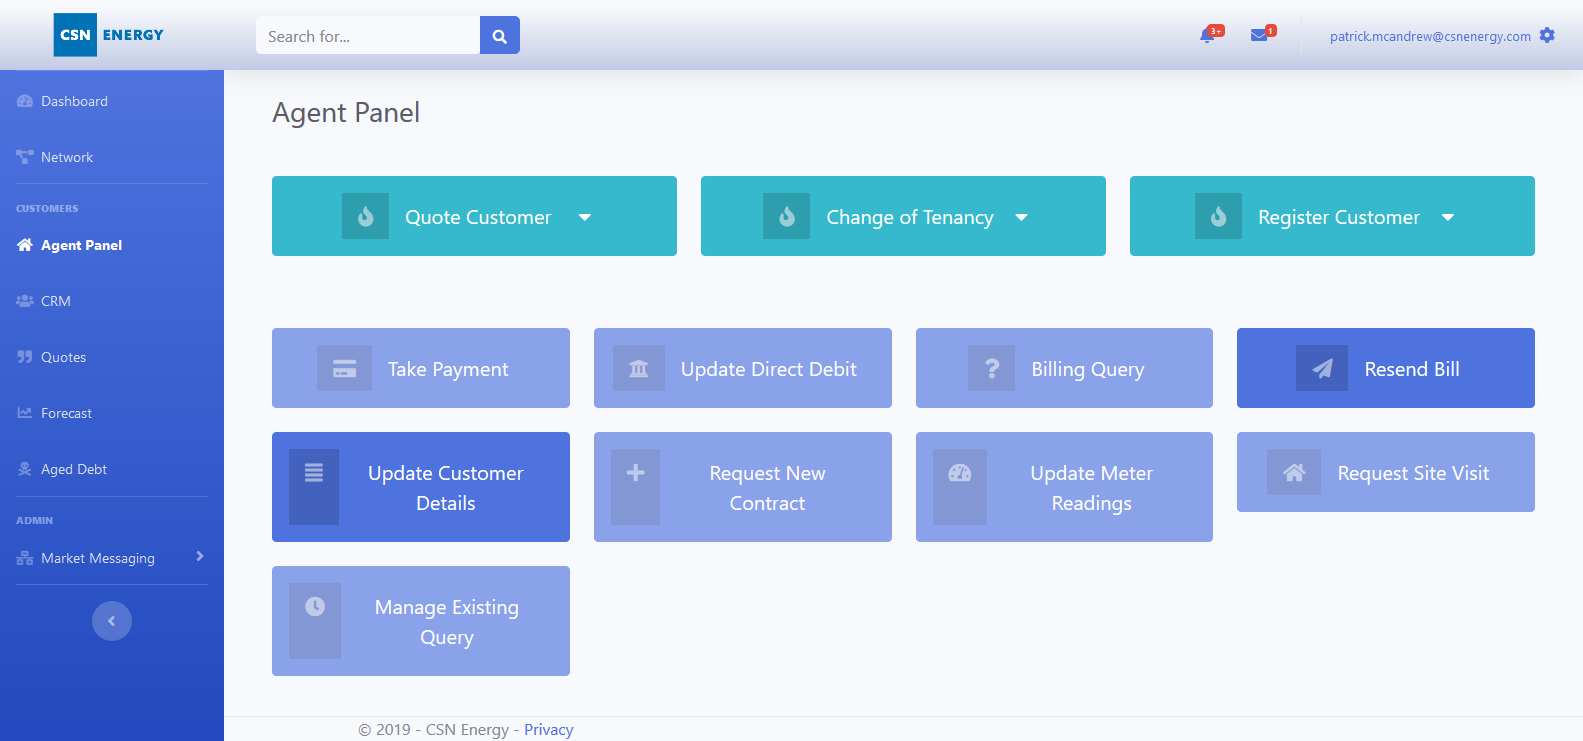Select Aged Debt in the sidebar
Viewport: 1583px width, 741px height.
73,469
